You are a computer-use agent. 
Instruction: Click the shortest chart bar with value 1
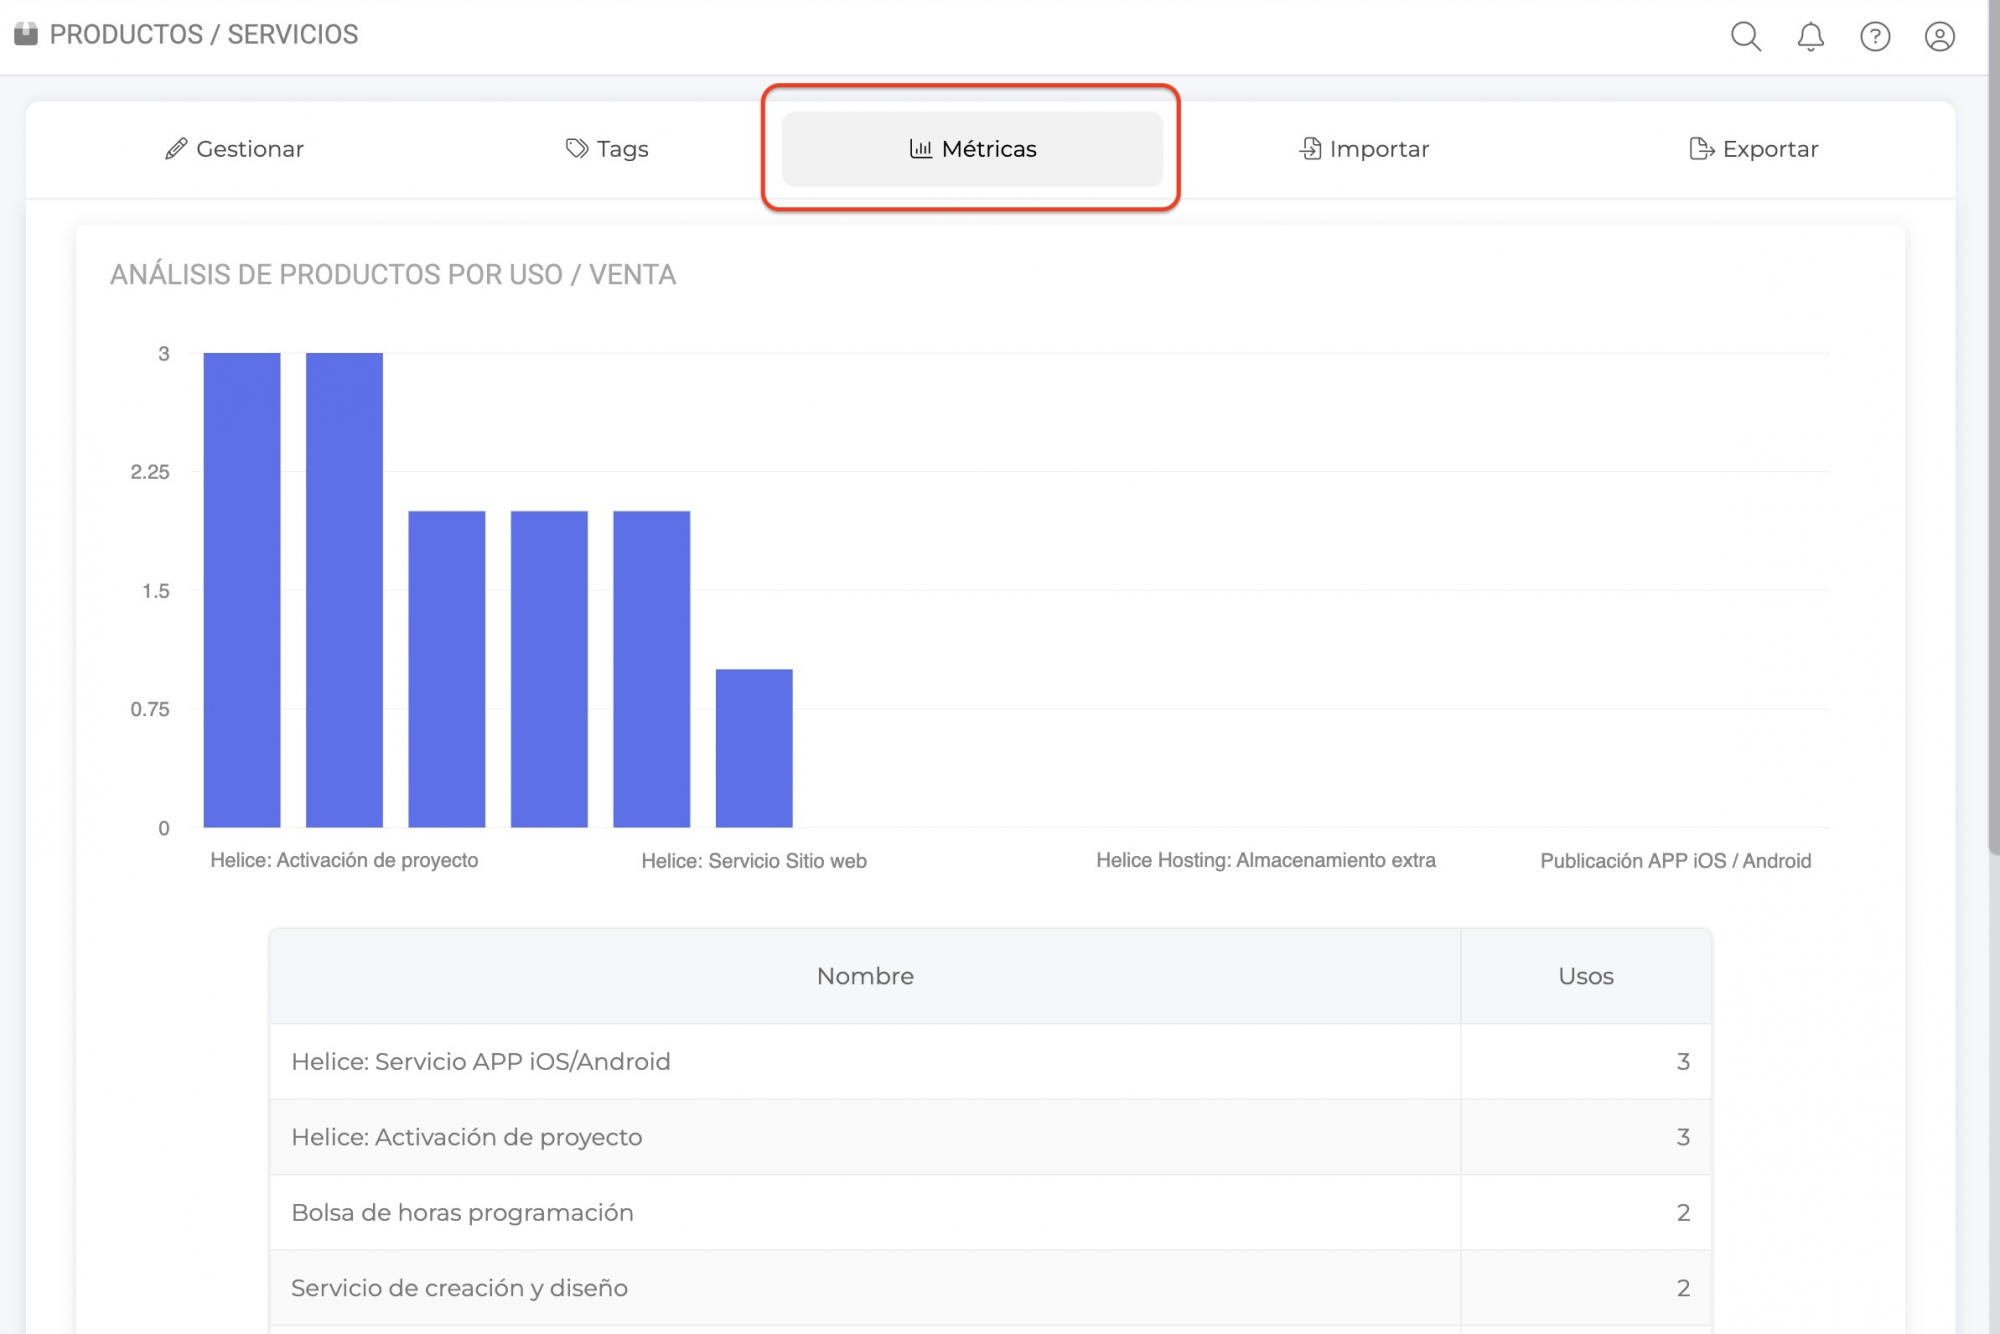[754, 748]
